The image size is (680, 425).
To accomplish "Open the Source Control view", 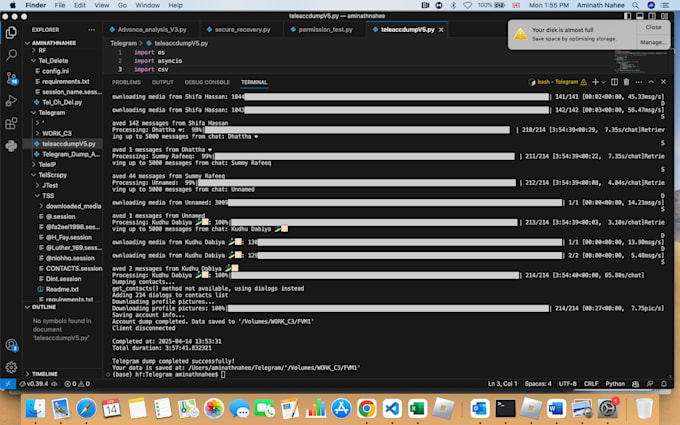I will [11, 78].
